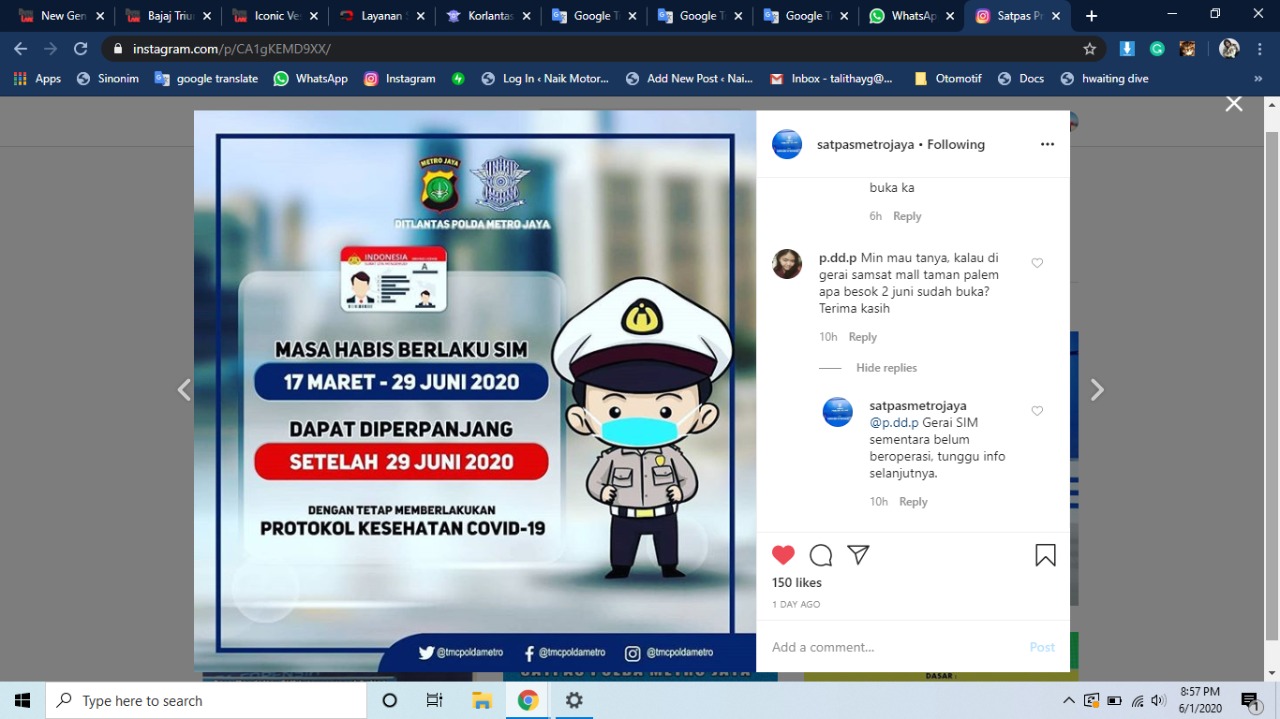Image resolution: width=1280 pixels, height=719 pixels.
Task: Go to previous post arrow
Action: (184, 390)
